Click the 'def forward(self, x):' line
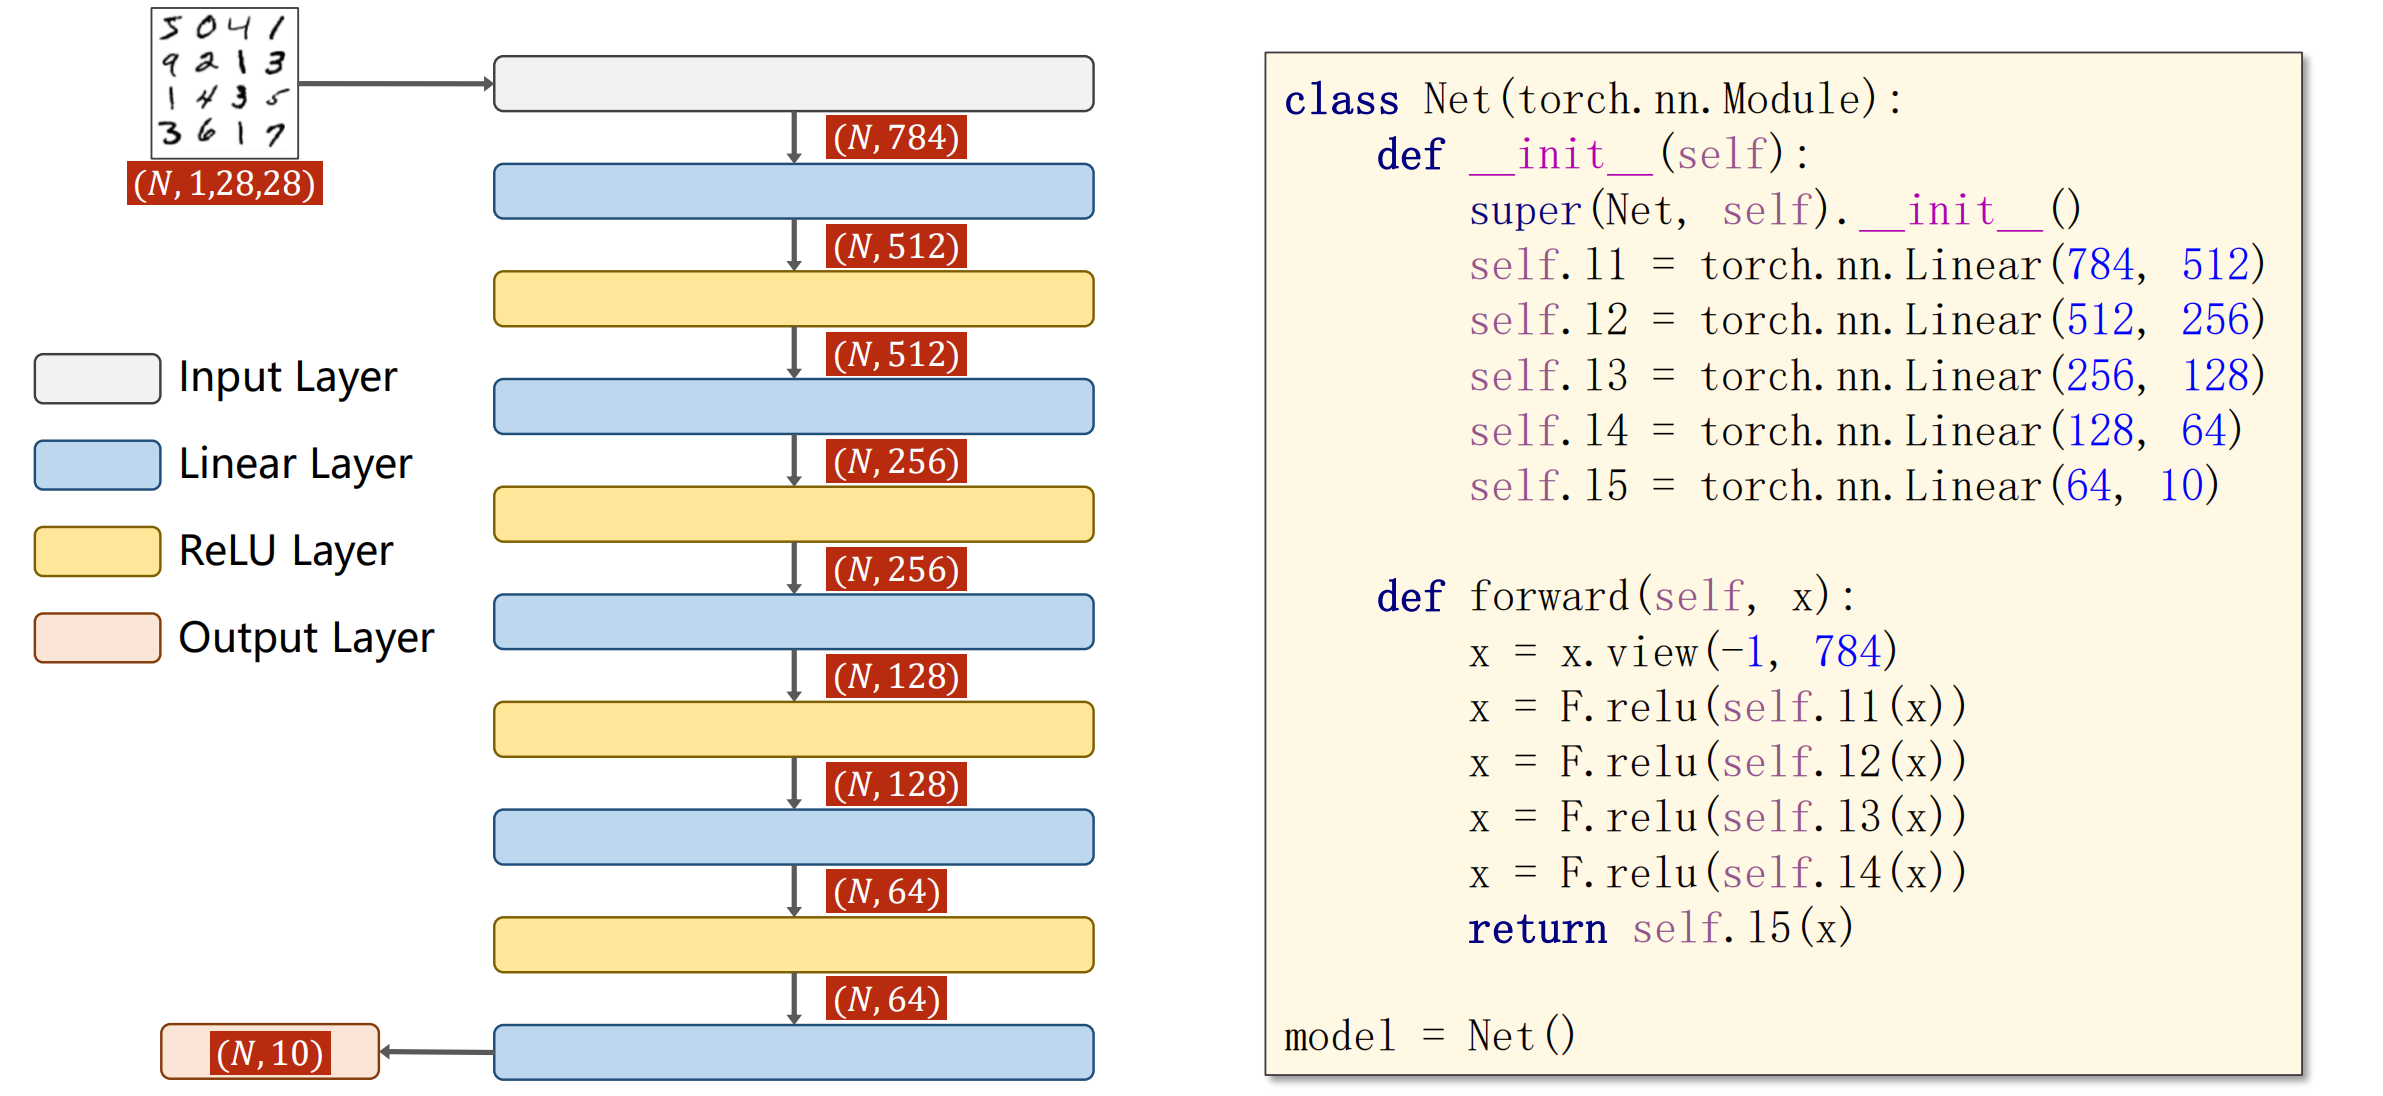This screenshot has height=1096, width=2383. [x=1615, y=597]
